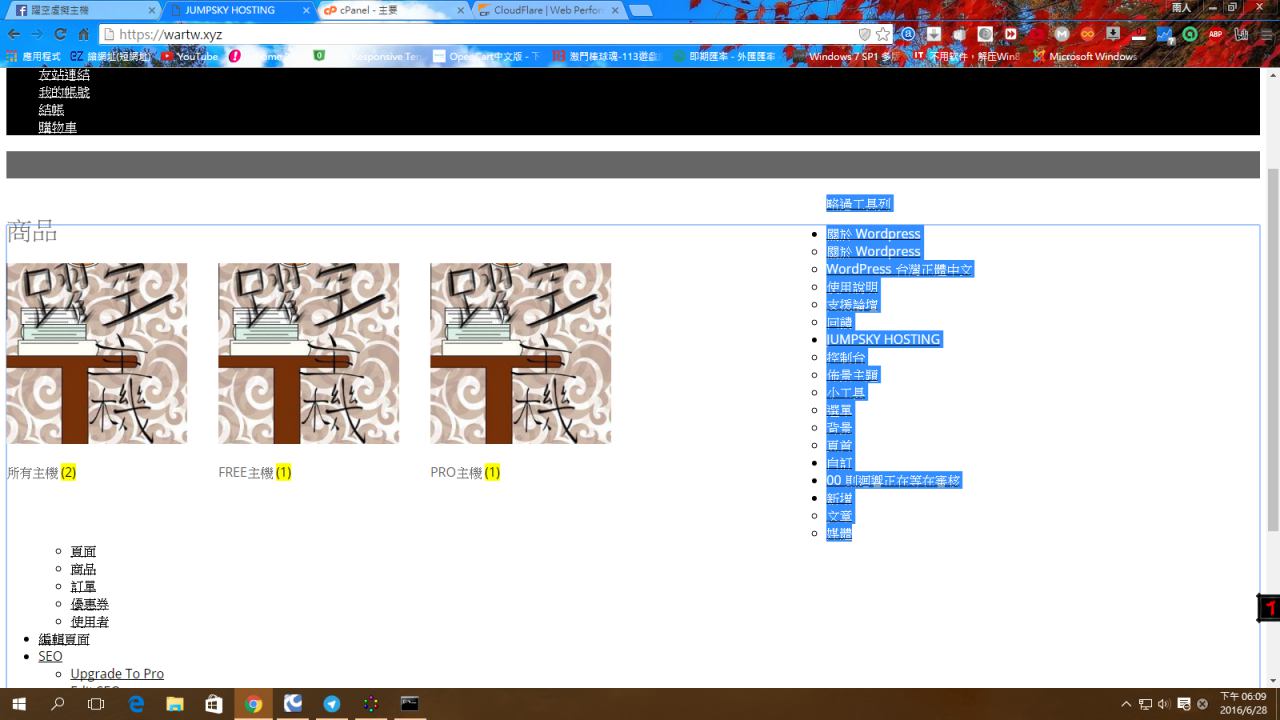Viewport: 1280px width, 720px height.
Task: Open the 應用程式 apps bookmark
Action: click(x=33, y=56)
